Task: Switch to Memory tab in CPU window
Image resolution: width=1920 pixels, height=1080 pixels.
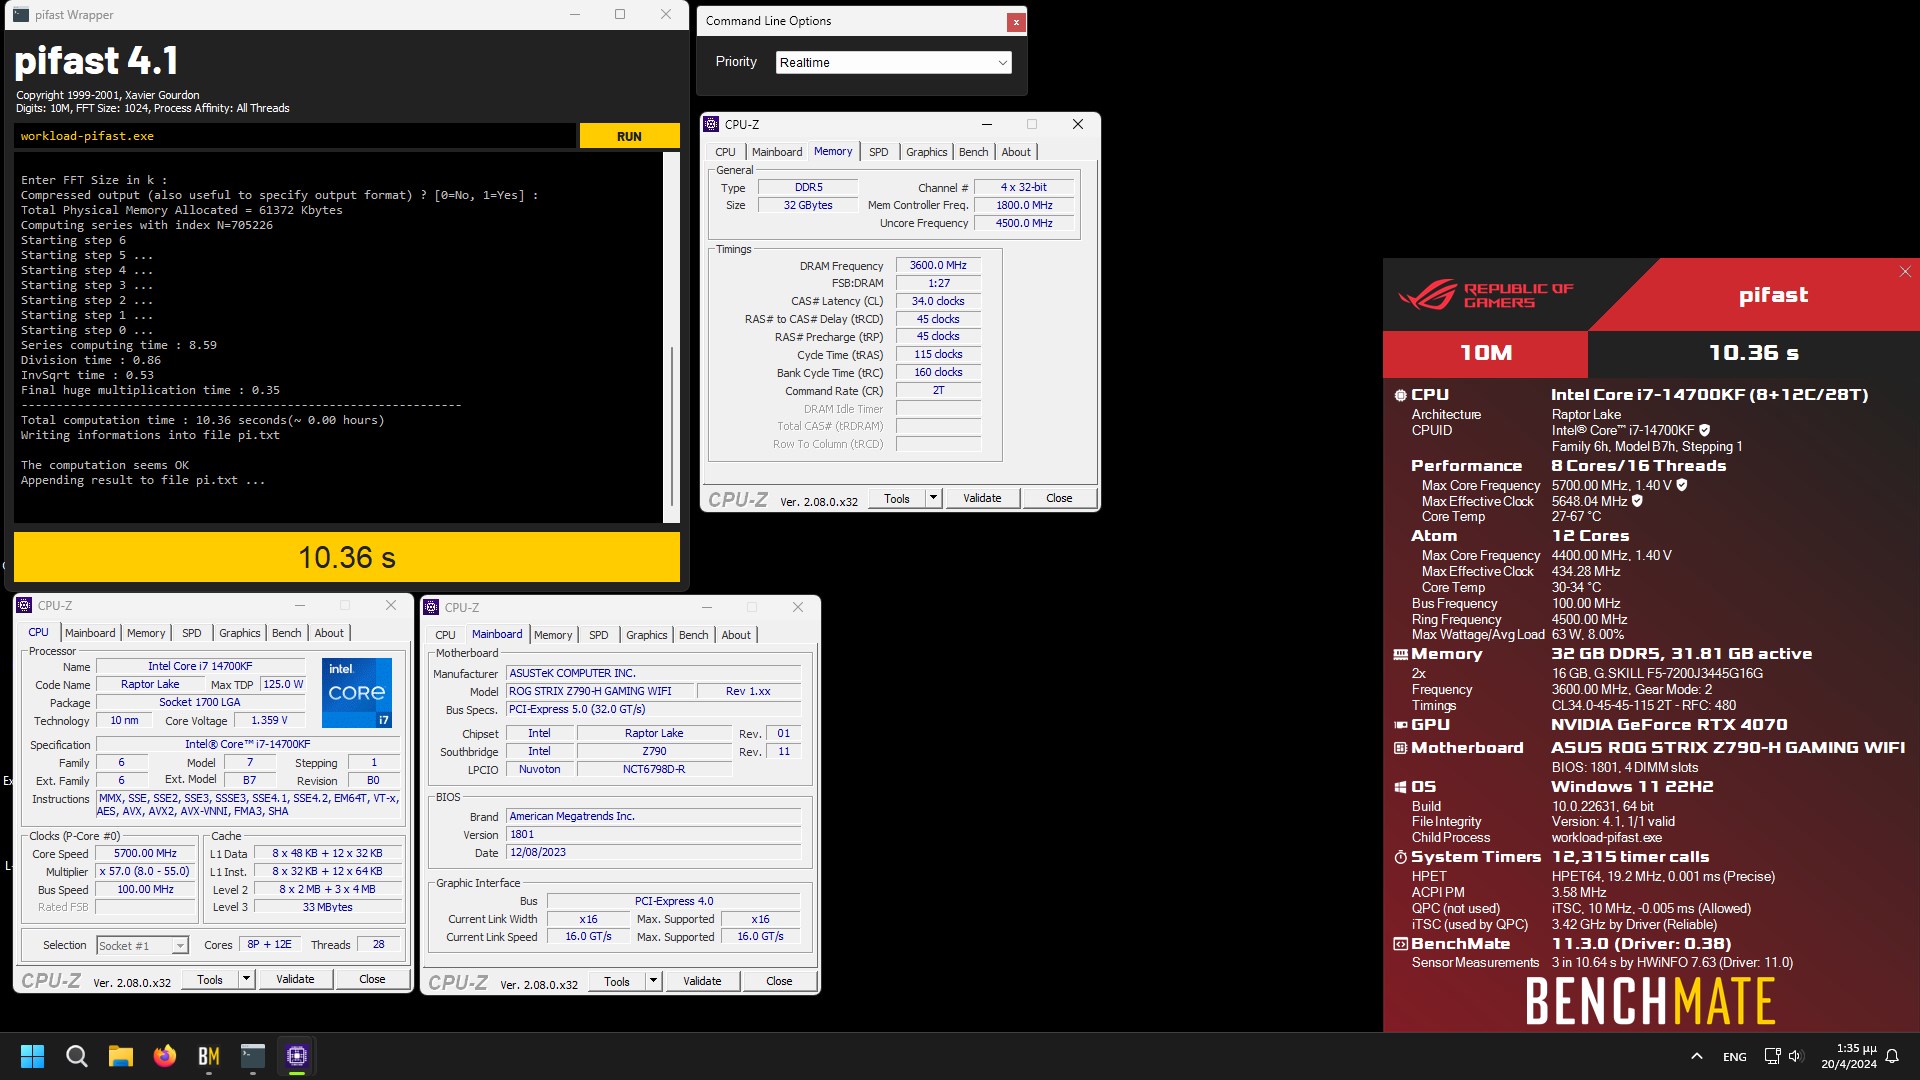Action: coord(146,633)
